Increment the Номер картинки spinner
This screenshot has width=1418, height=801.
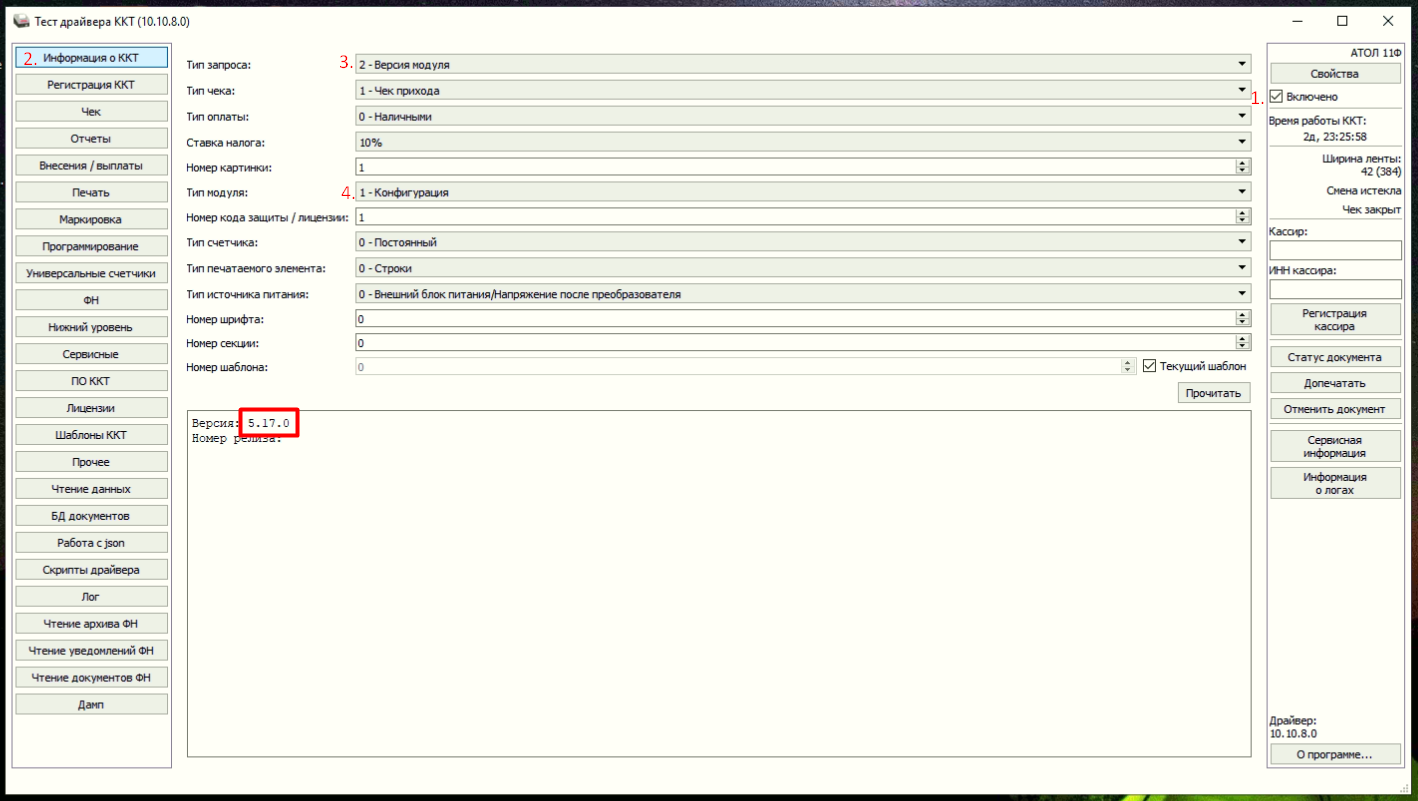tap(1243, 164)
